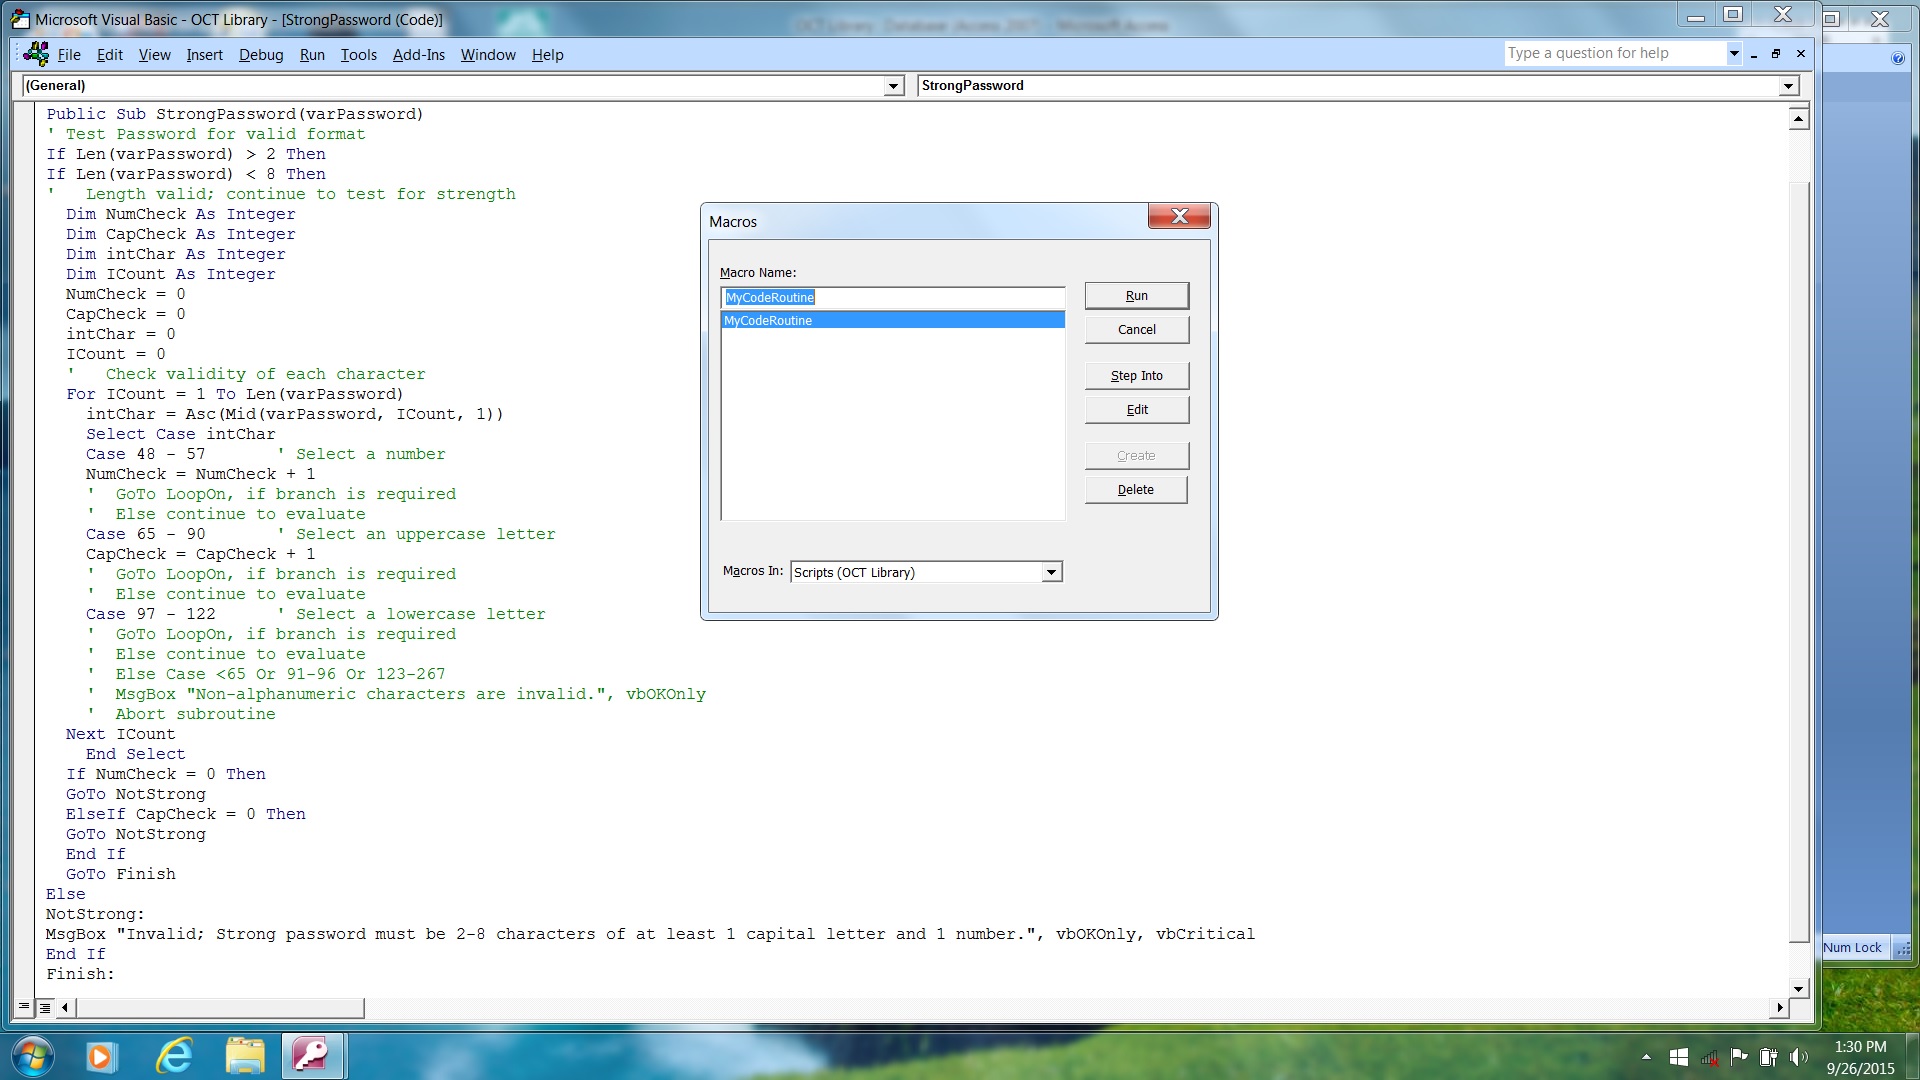Screen dimensions: 1920x1080
Task: Click the Edit button in Macros dialog
Action: click(x=1137, y=410)
